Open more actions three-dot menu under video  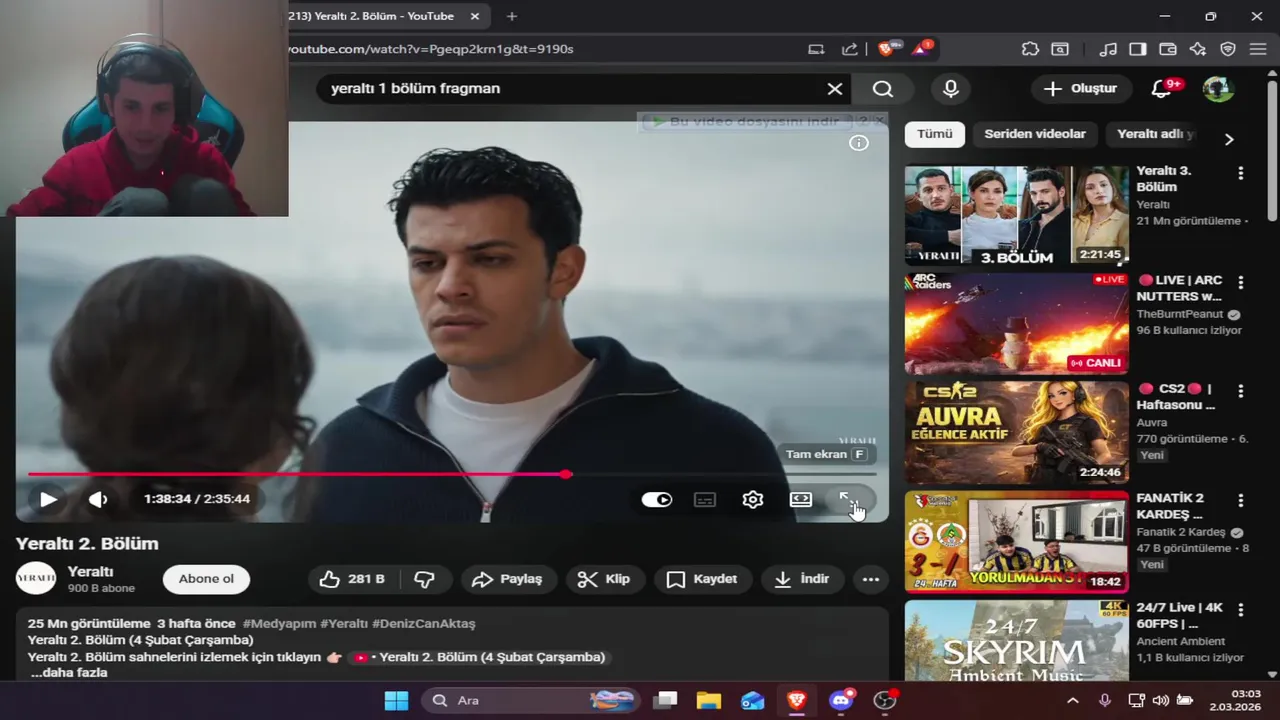pos(871,579)
